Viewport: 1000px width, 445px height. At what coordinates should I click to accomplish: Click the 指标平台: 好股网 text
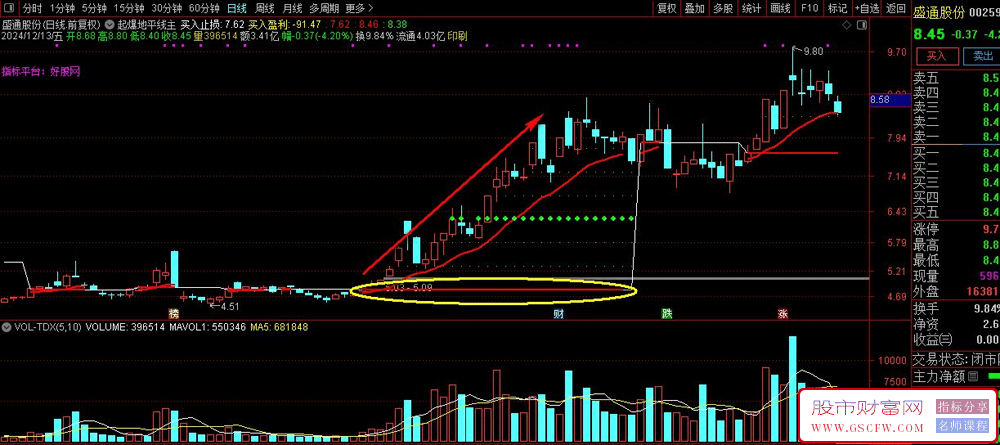pos(41,71)
